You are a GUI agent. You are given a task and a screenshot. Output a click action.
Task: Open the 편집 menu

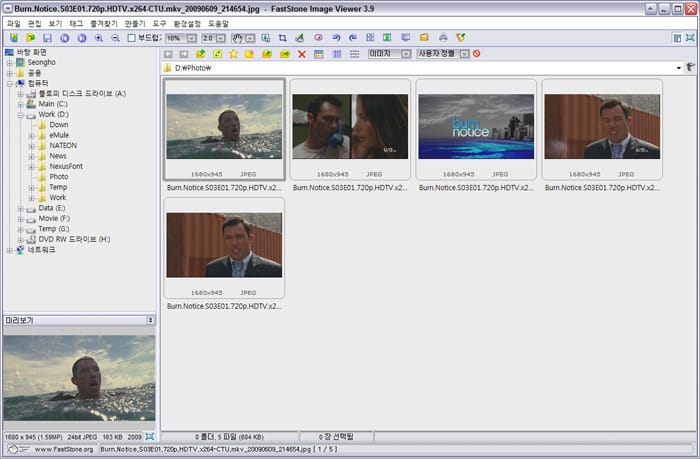click(x=34, y=24)
